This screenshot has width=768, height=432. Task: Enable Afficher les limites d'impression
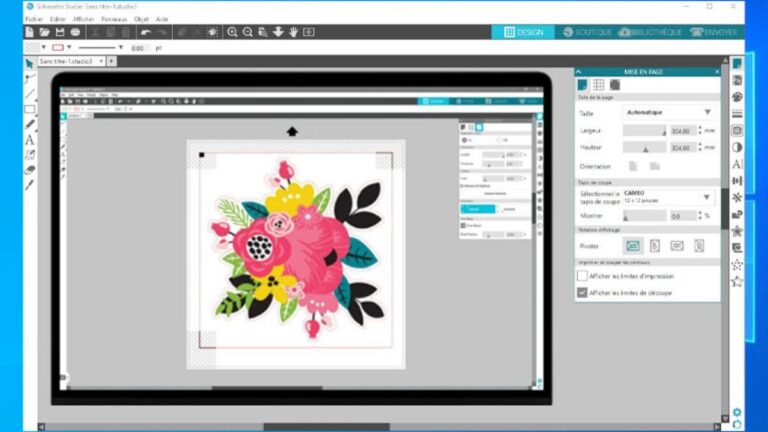[x=583, y=276]
